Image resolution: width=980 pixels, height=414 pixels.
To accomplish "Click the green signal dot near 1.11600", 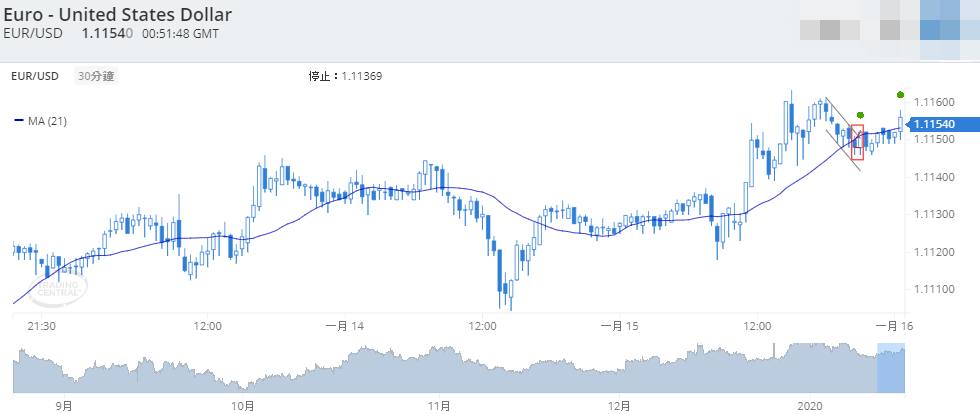I will coord(901,94).
